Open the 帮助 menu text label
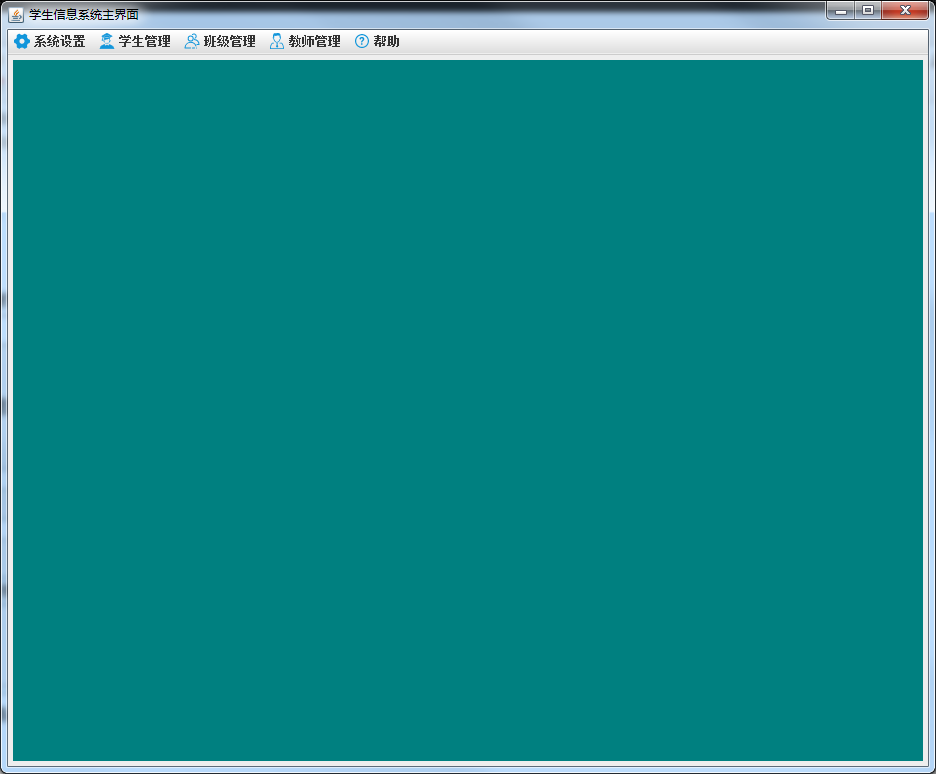Image resolution: width=936 pixels, height=774 pixels. (387, 41)
